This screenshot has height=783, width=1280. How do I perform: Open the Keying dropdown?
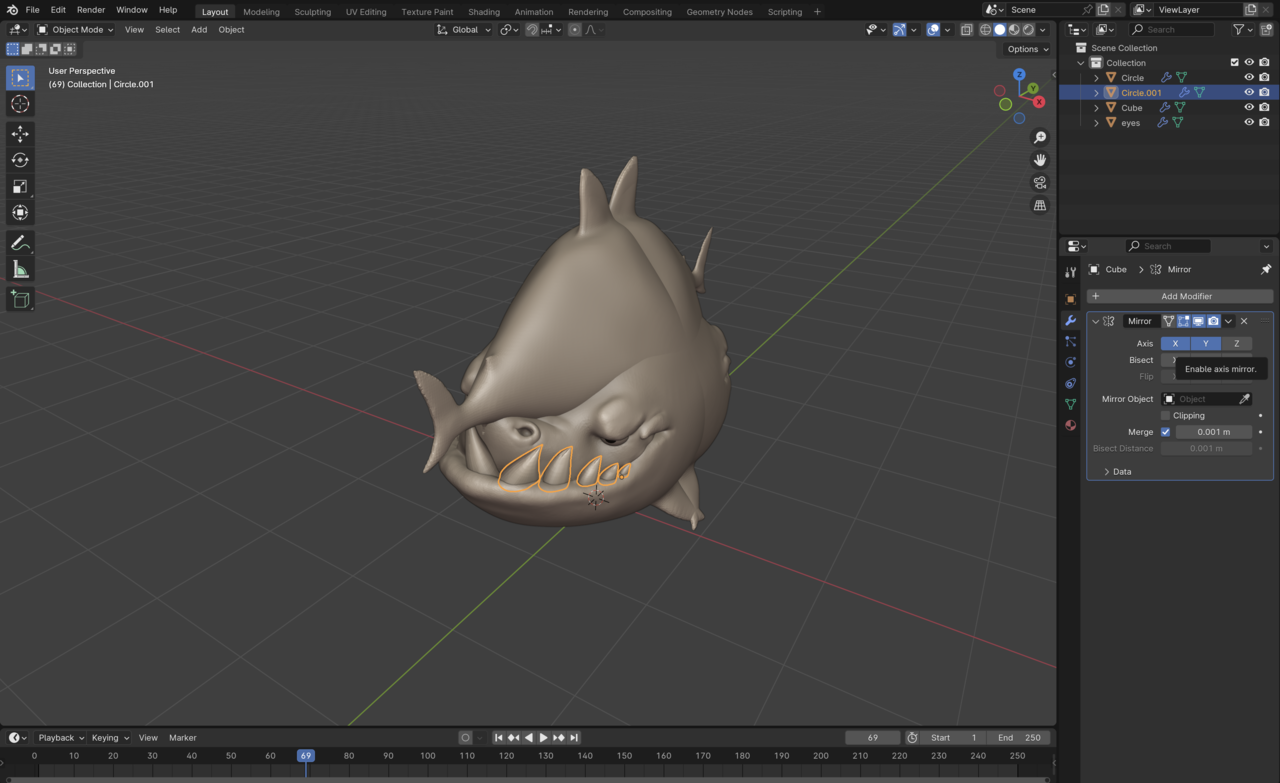[x=110, y=738]
